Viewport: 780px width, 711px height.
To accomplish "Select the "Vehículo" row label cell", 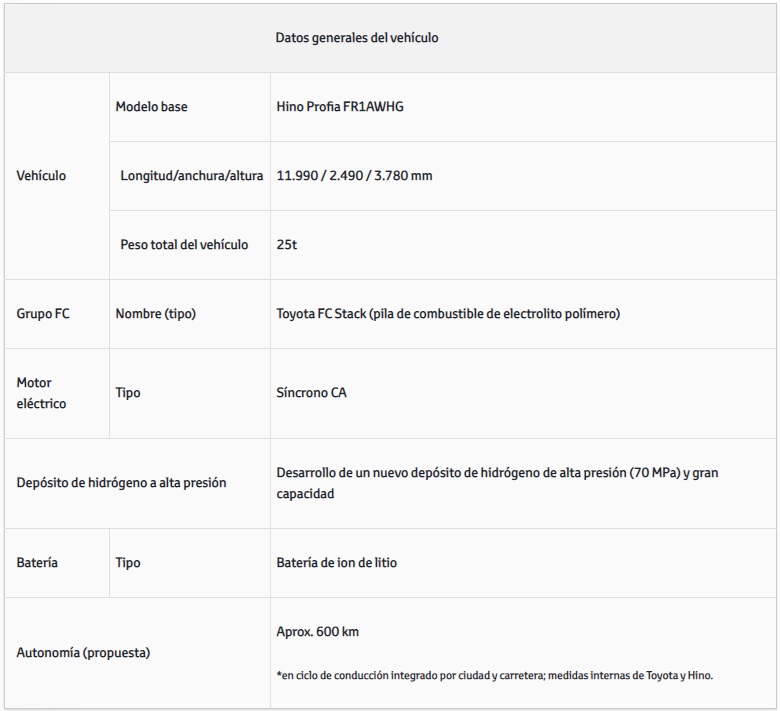I will tap(41, 176).
